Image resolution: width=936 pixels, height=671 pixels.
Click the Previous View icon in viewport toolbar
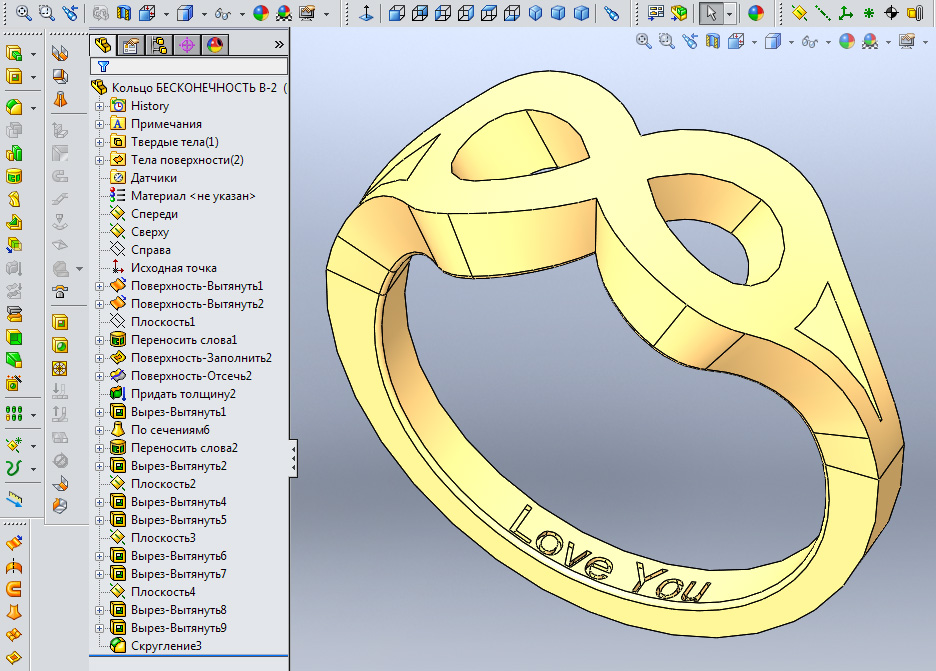pyautogui.click(x=690, y=41)
